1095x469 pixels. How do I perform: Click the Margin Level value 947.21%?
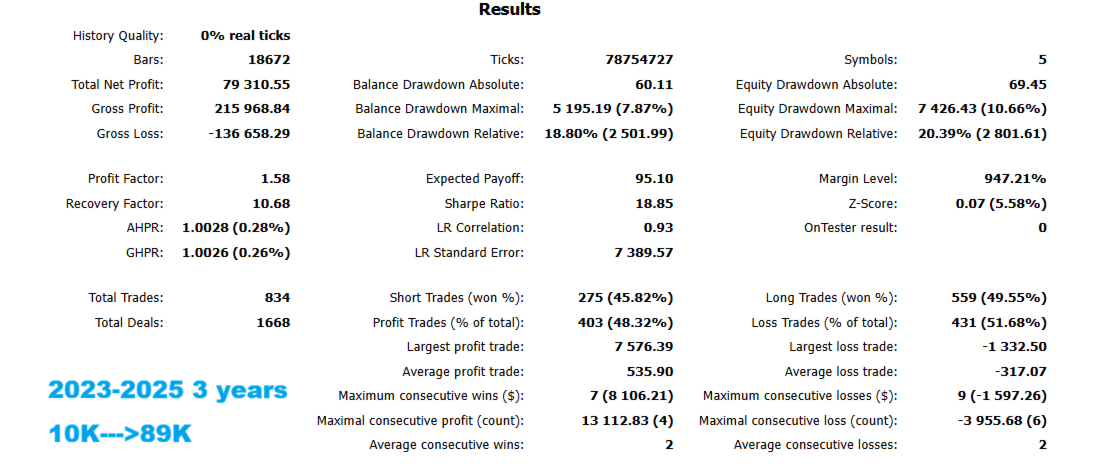point(1015,180)
